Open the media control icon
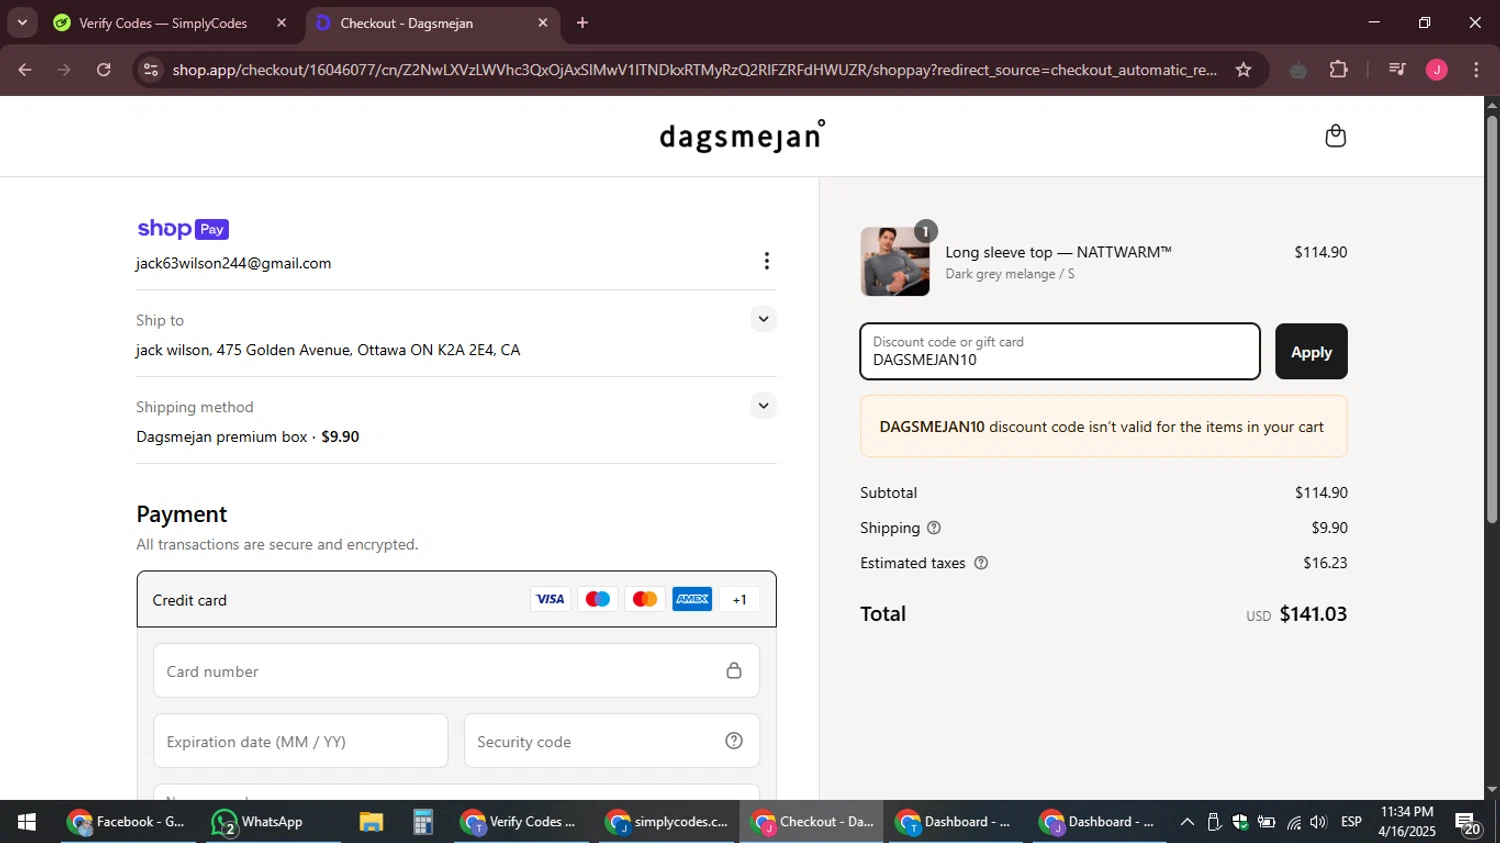1500x843 pixels. click(1397, 70)
